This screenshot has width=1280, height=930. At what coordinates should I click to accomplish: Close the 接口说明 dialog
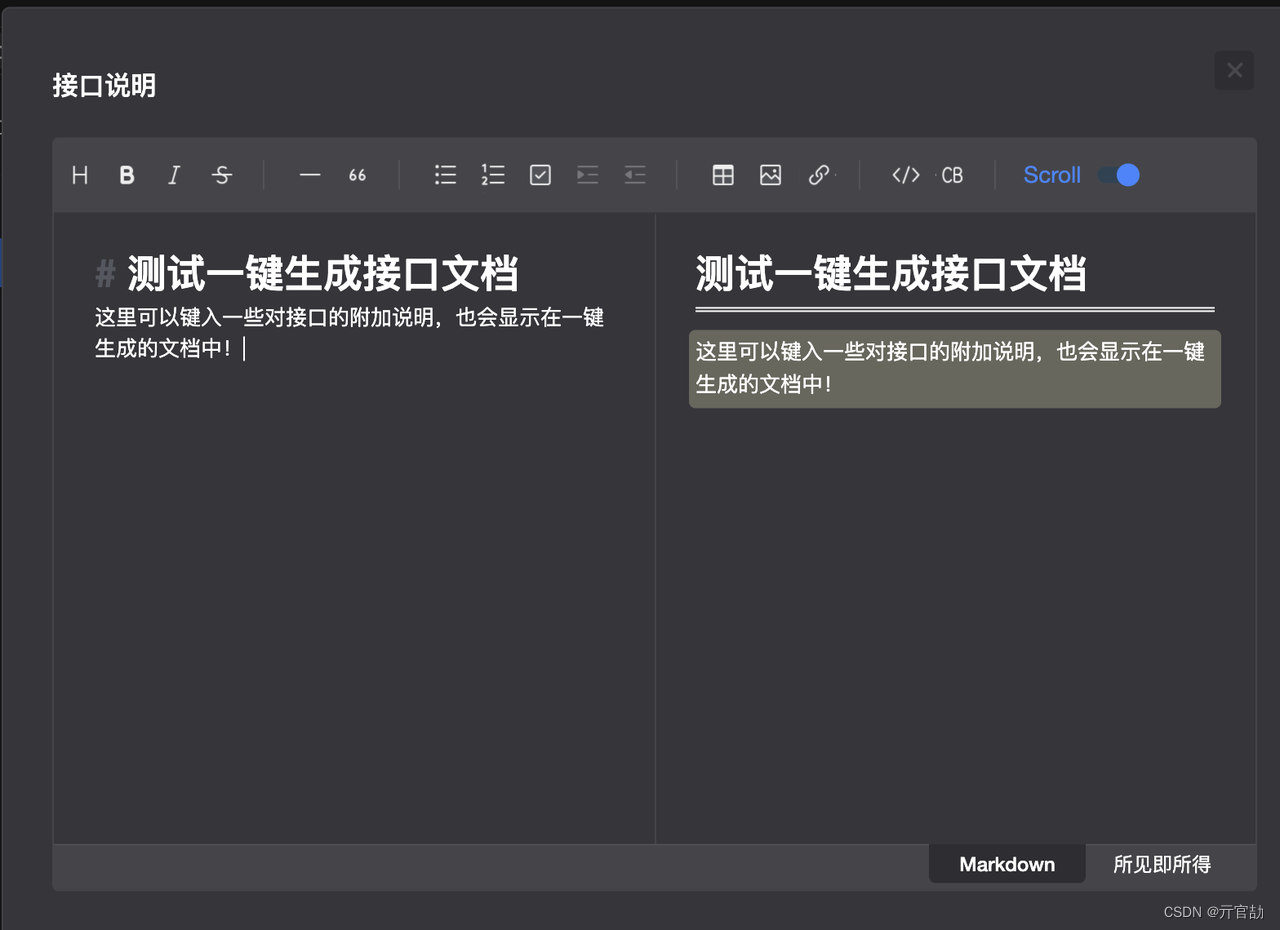point(1234,70)
